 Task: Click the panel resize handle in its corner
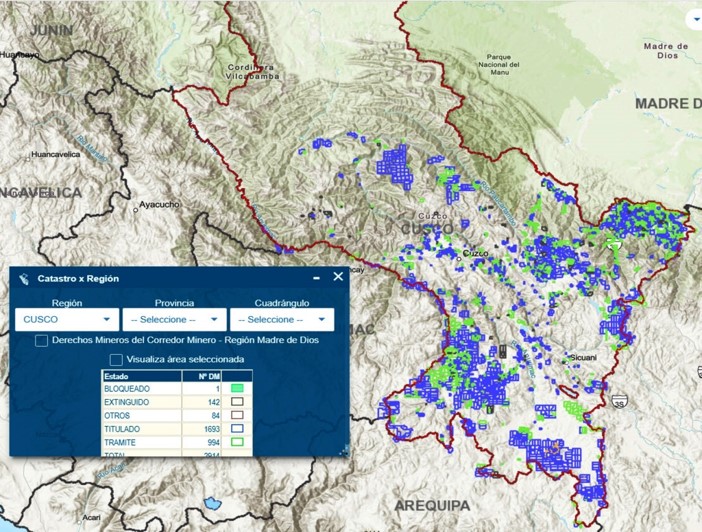point(343,451)
